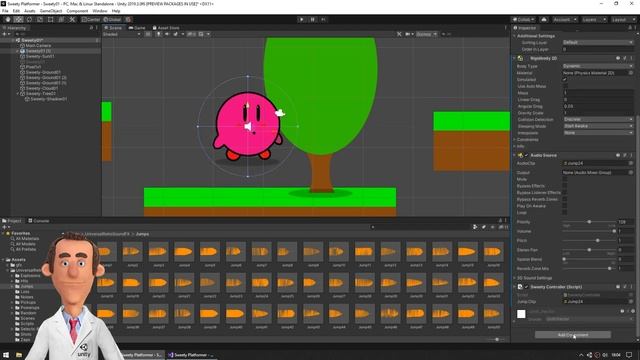Open AudioClip object picker circle
640x360 pixels.
[631, 163]
